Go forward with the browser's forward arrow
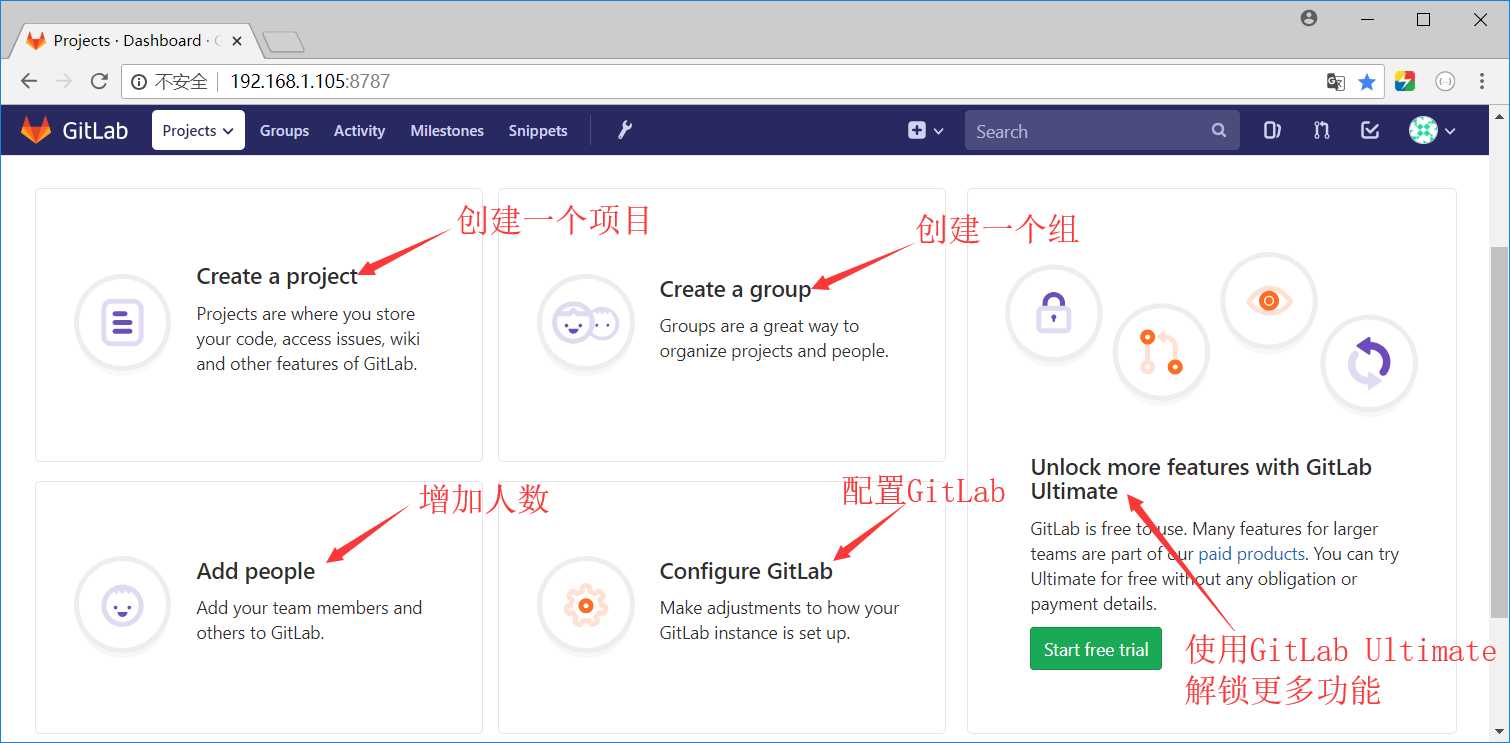This screenshot has height=743, width=1510. (x=64, y=81)
